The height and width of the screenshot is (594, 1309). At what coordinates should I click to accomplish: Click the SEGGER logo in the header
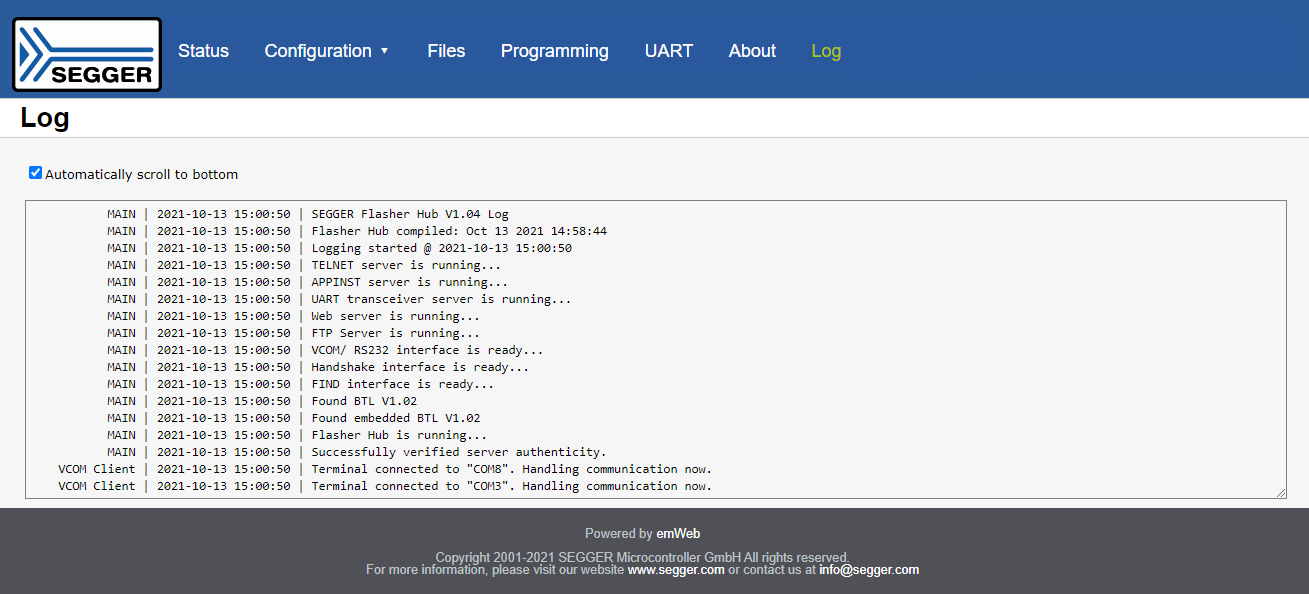(x=87, y=54)
